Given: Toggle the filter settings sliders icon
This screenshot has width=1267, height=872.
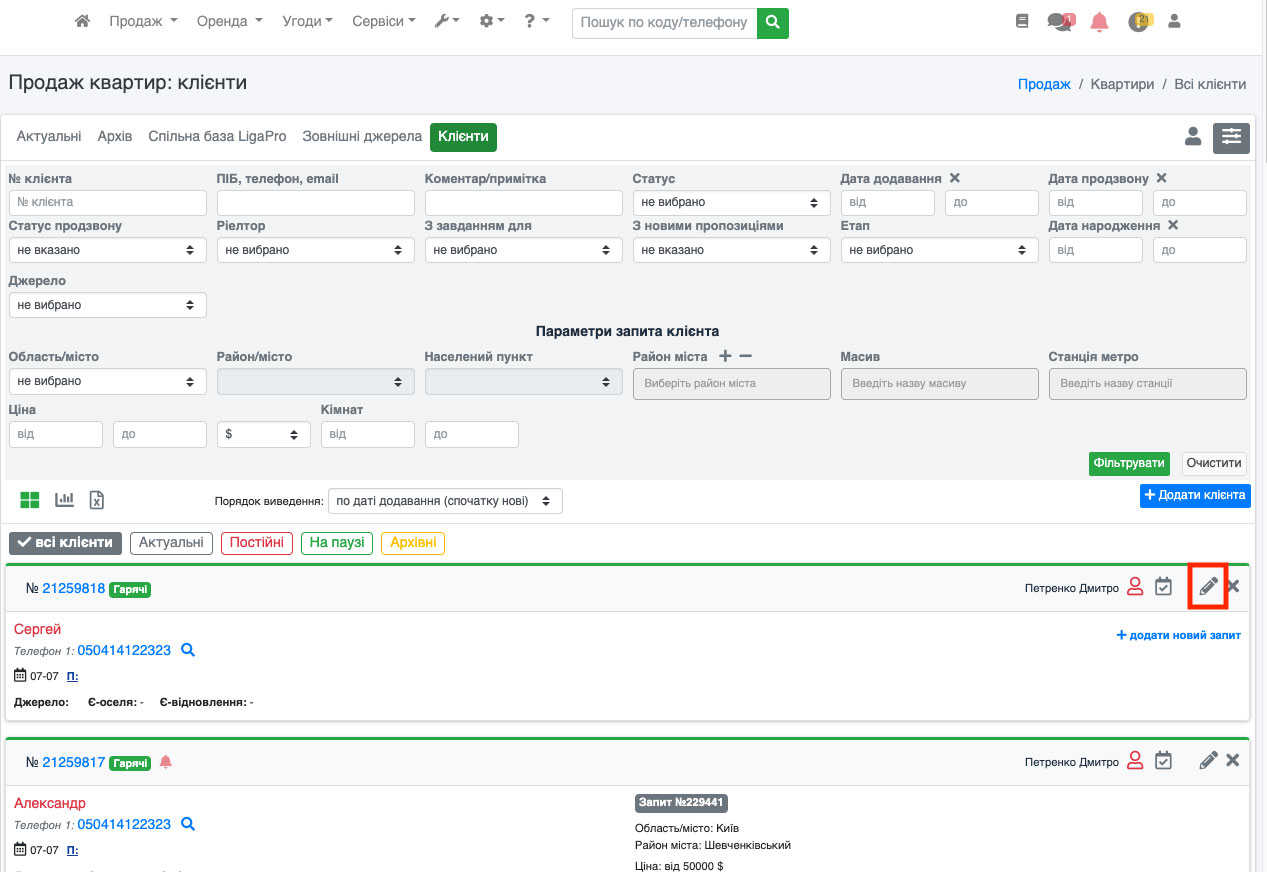Looking at the screenshot, I should [x=1231, y=138].
